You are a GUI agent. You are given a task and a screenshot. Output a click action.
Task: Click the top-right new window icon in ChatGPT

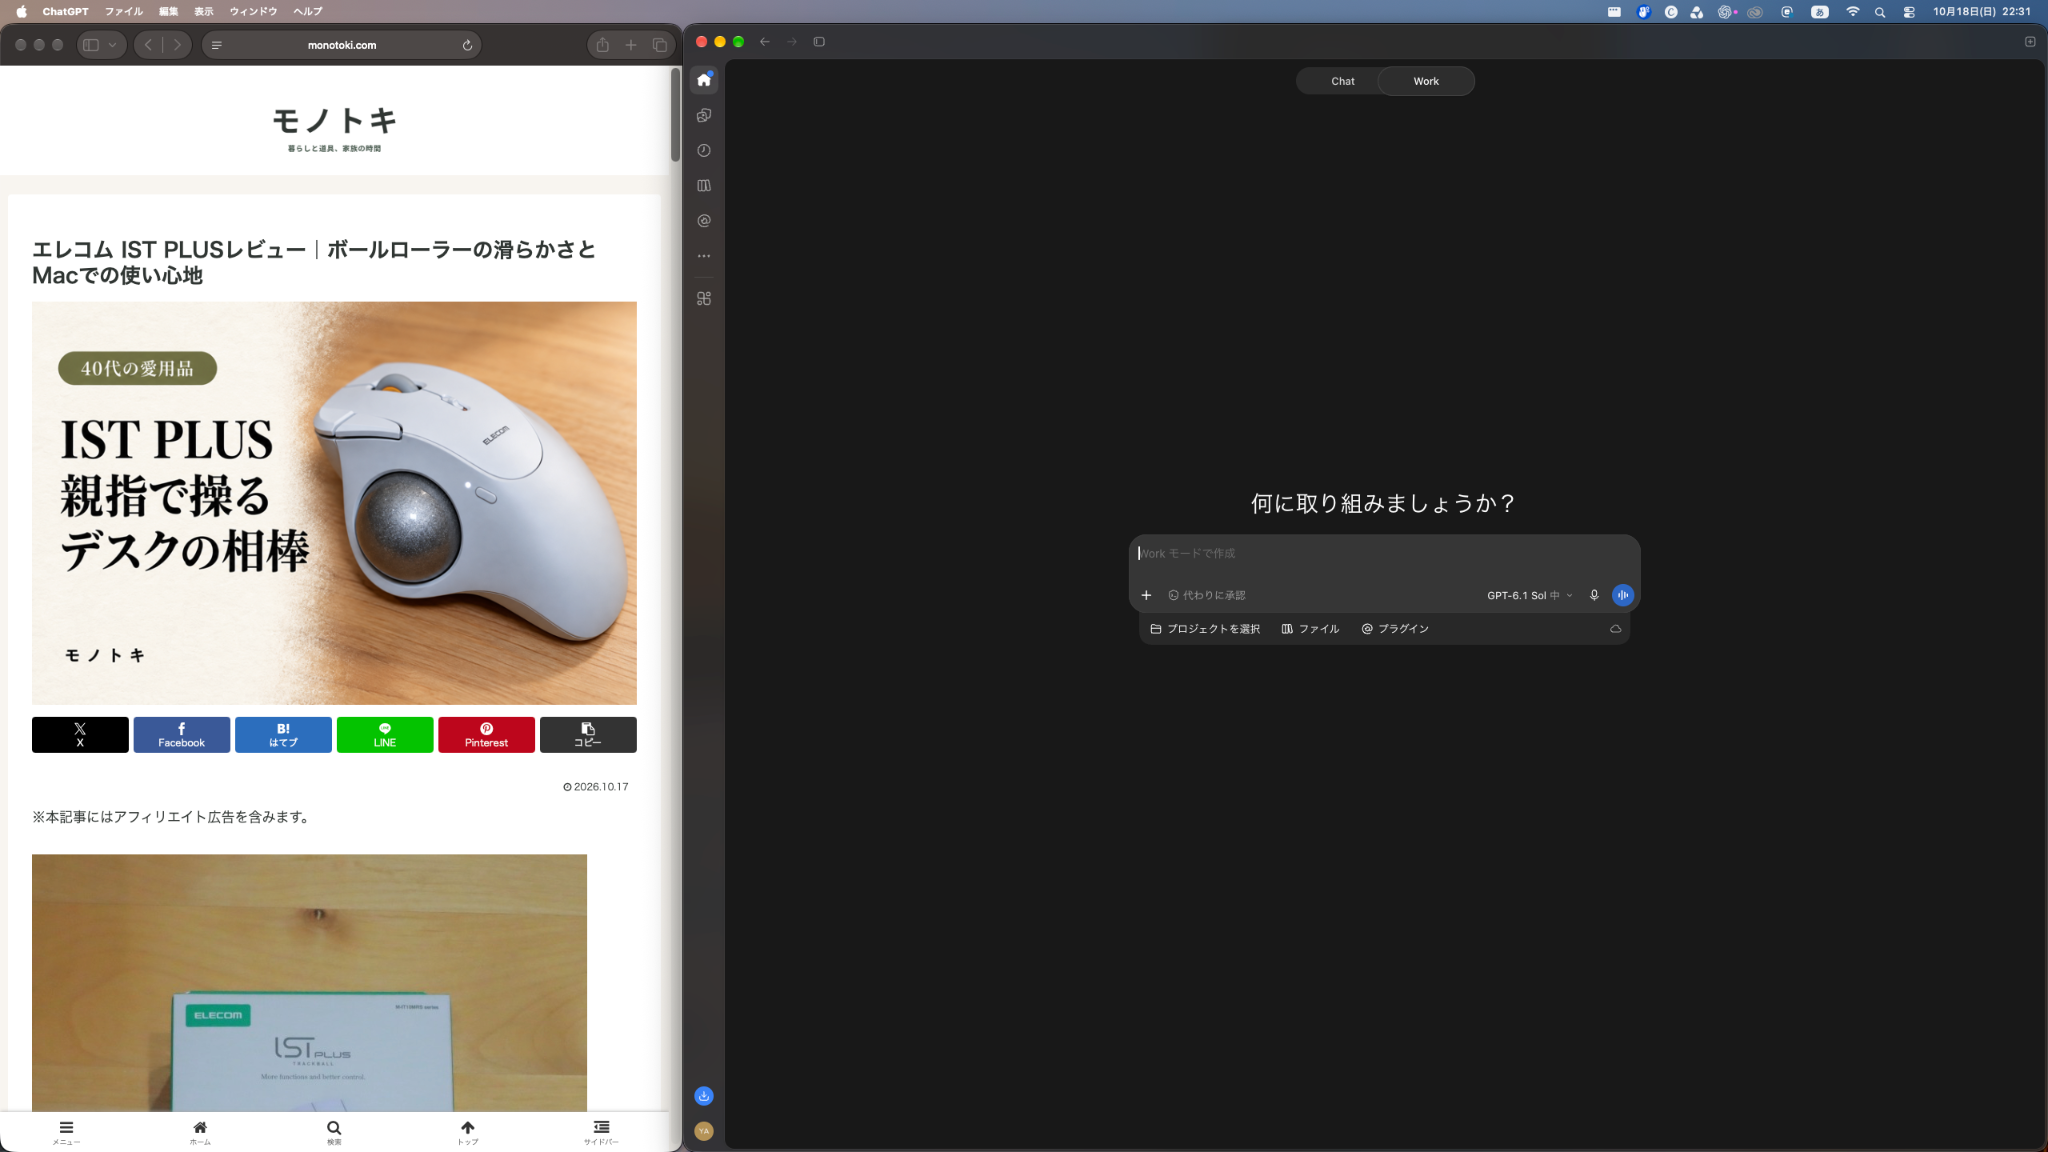coord(2030,42)
